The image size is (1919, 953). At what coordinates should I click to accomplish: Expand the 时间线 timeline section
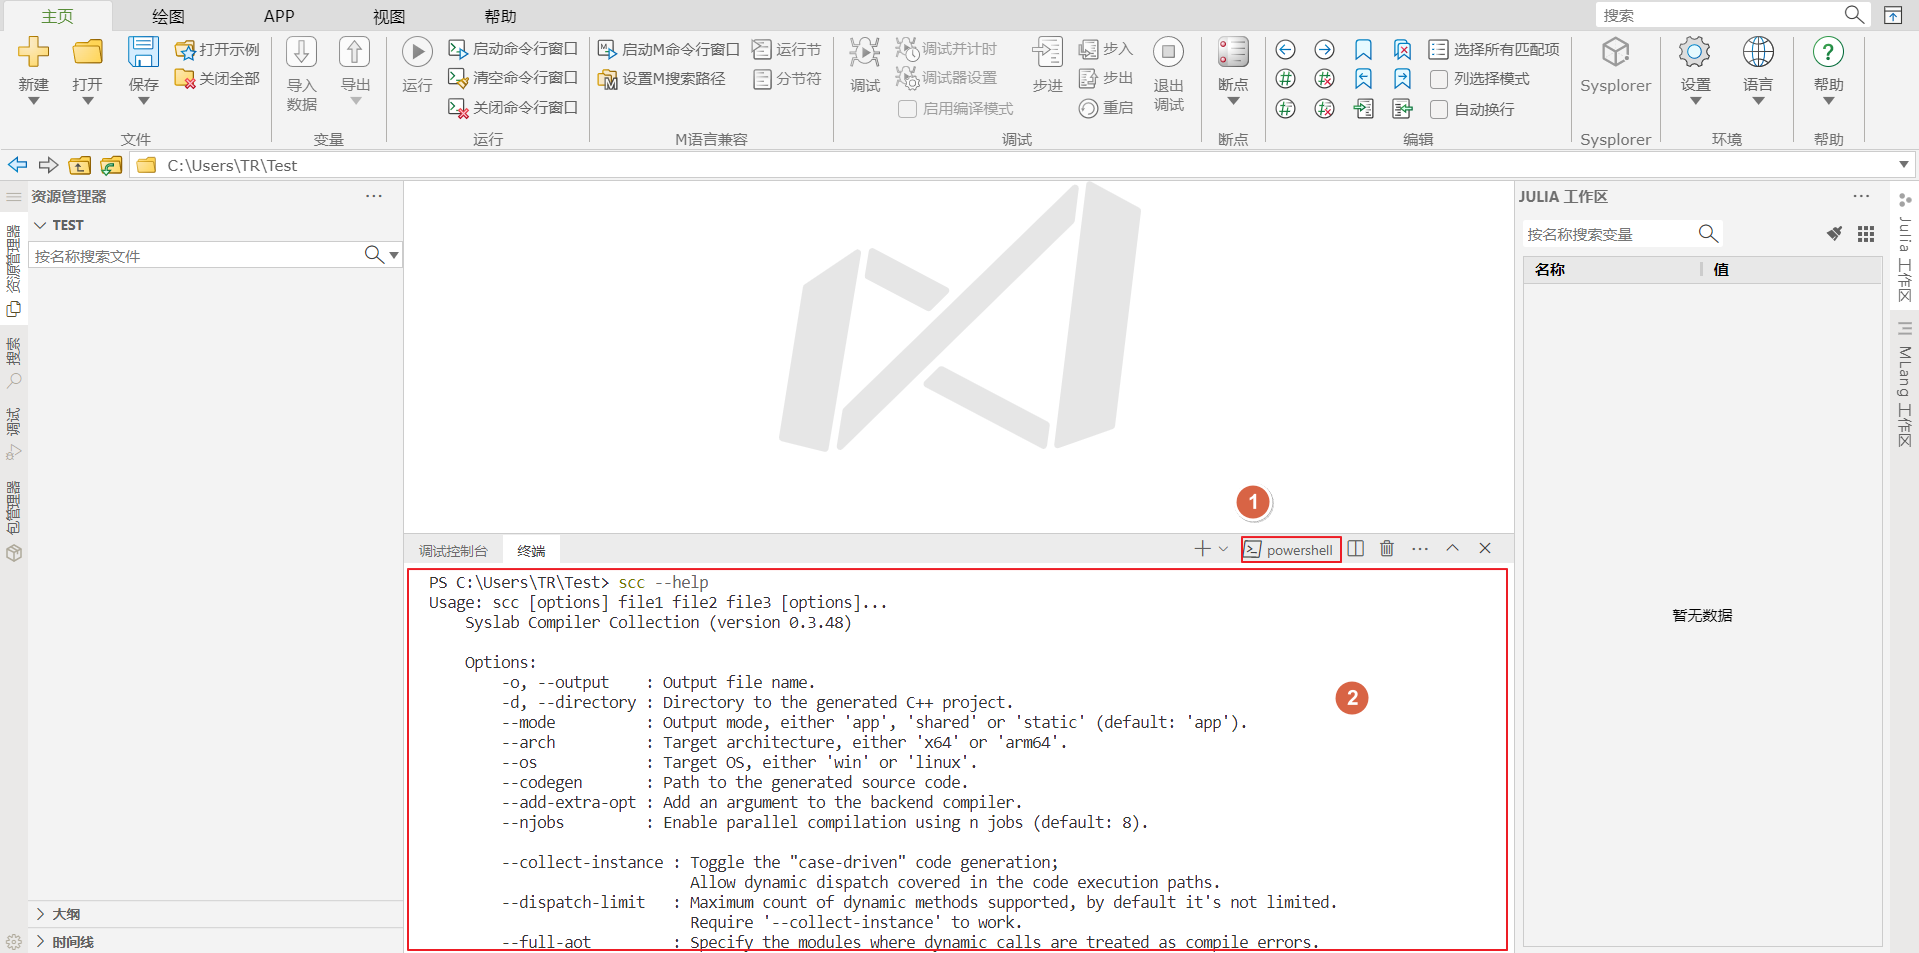pyautogui.click(x=40, y=942)
